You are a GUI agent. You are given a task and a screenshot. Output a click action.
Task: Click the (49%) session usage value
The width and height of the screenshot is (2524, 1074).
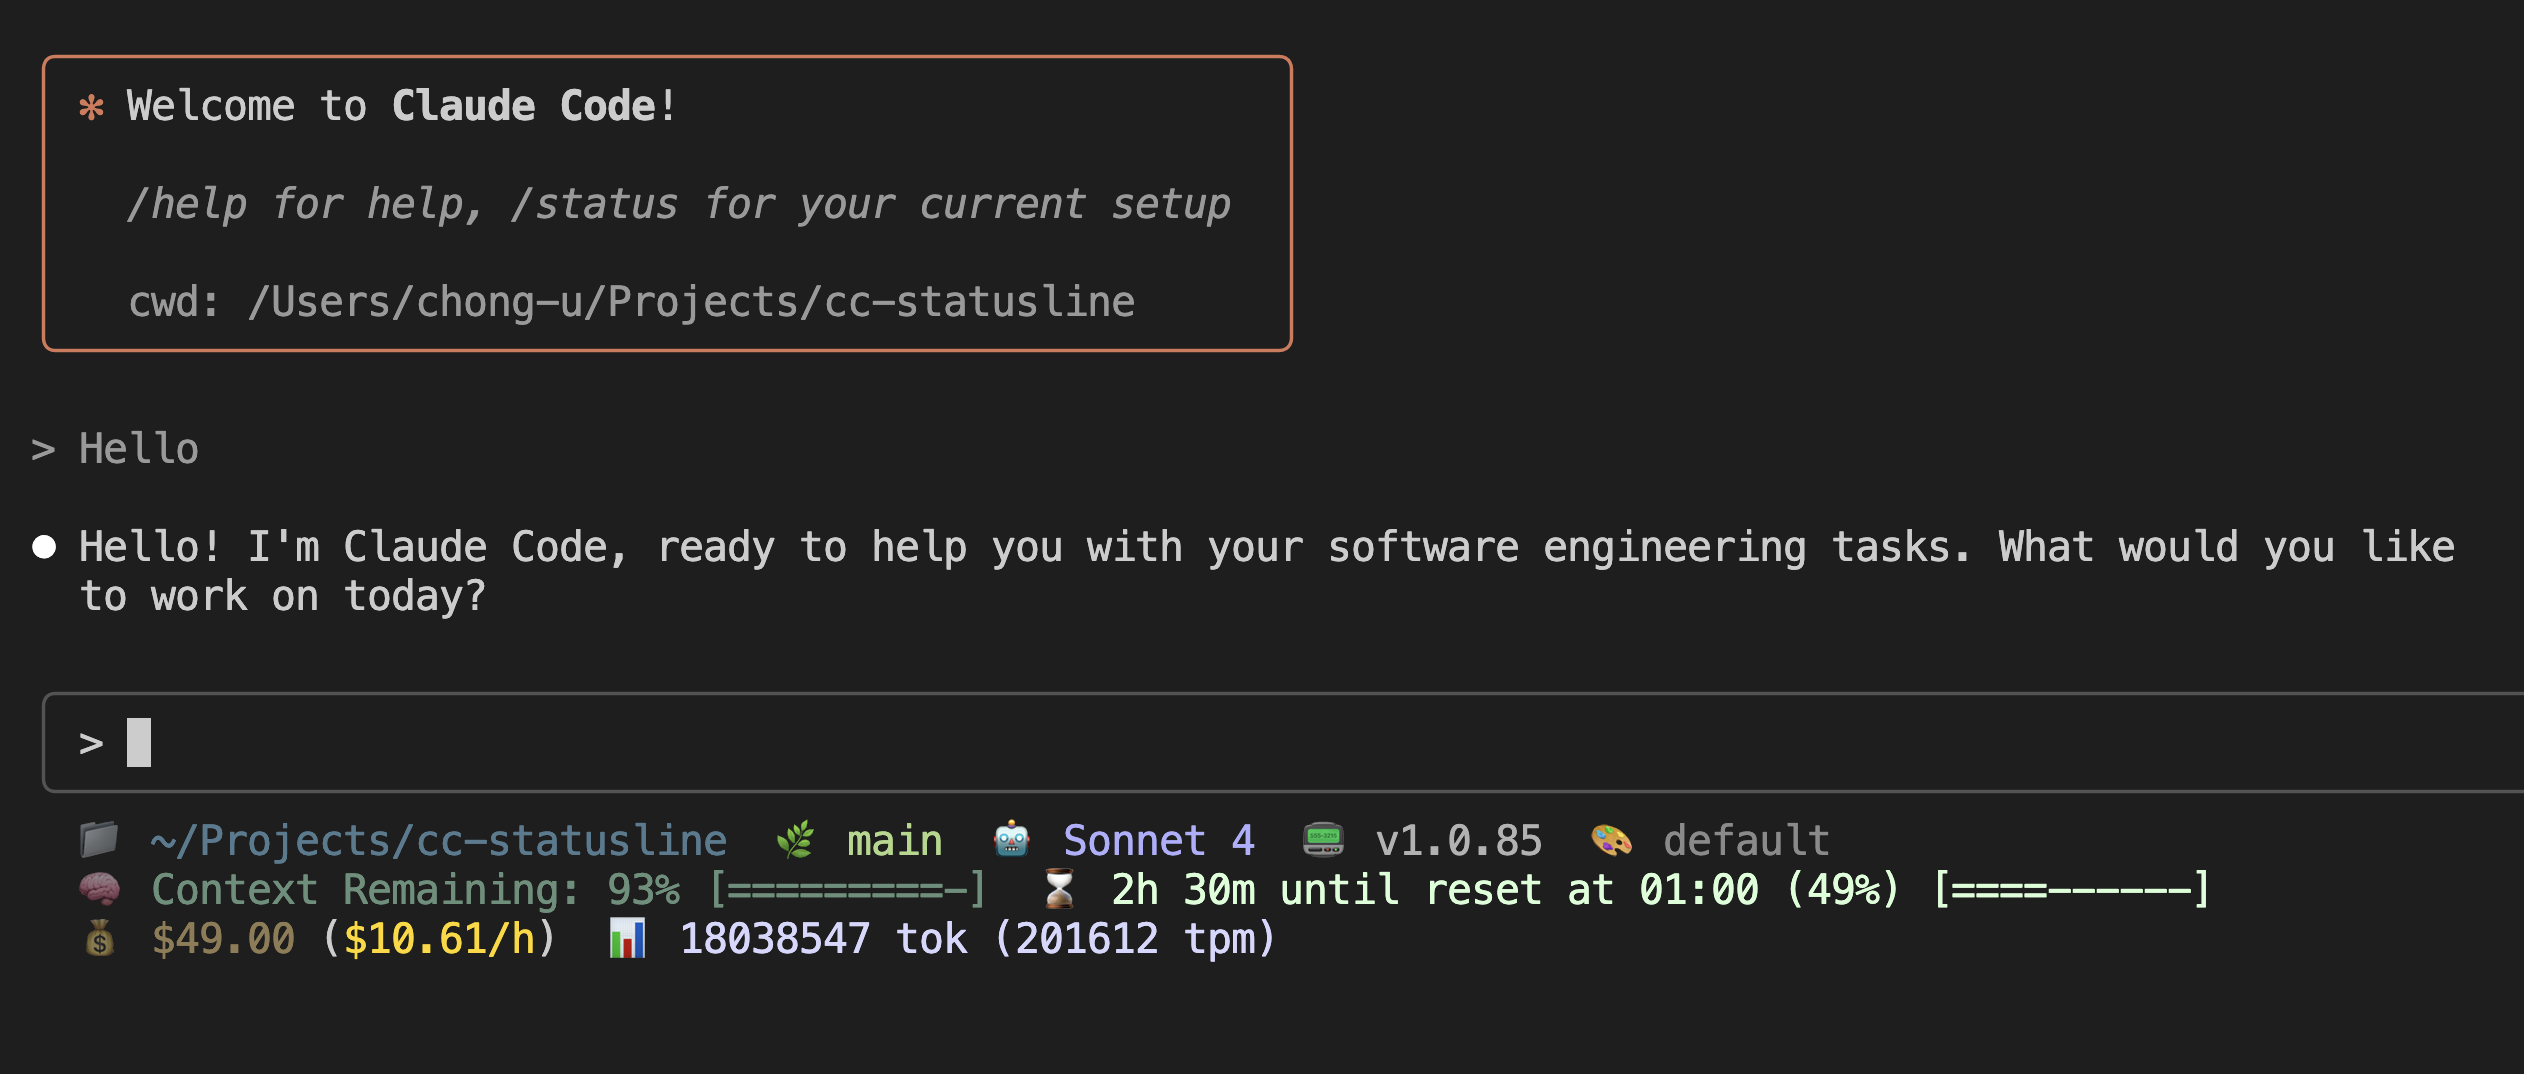(1843, 890)
